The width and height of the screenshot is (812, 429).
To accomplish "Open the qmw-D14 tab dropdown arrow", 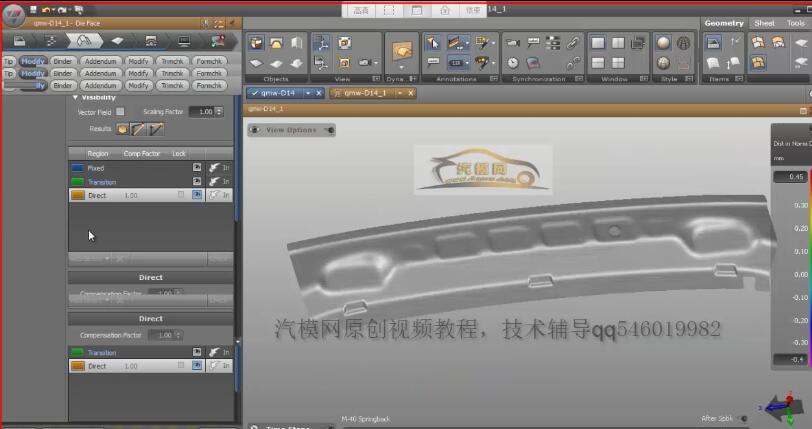I will [306, 92].
